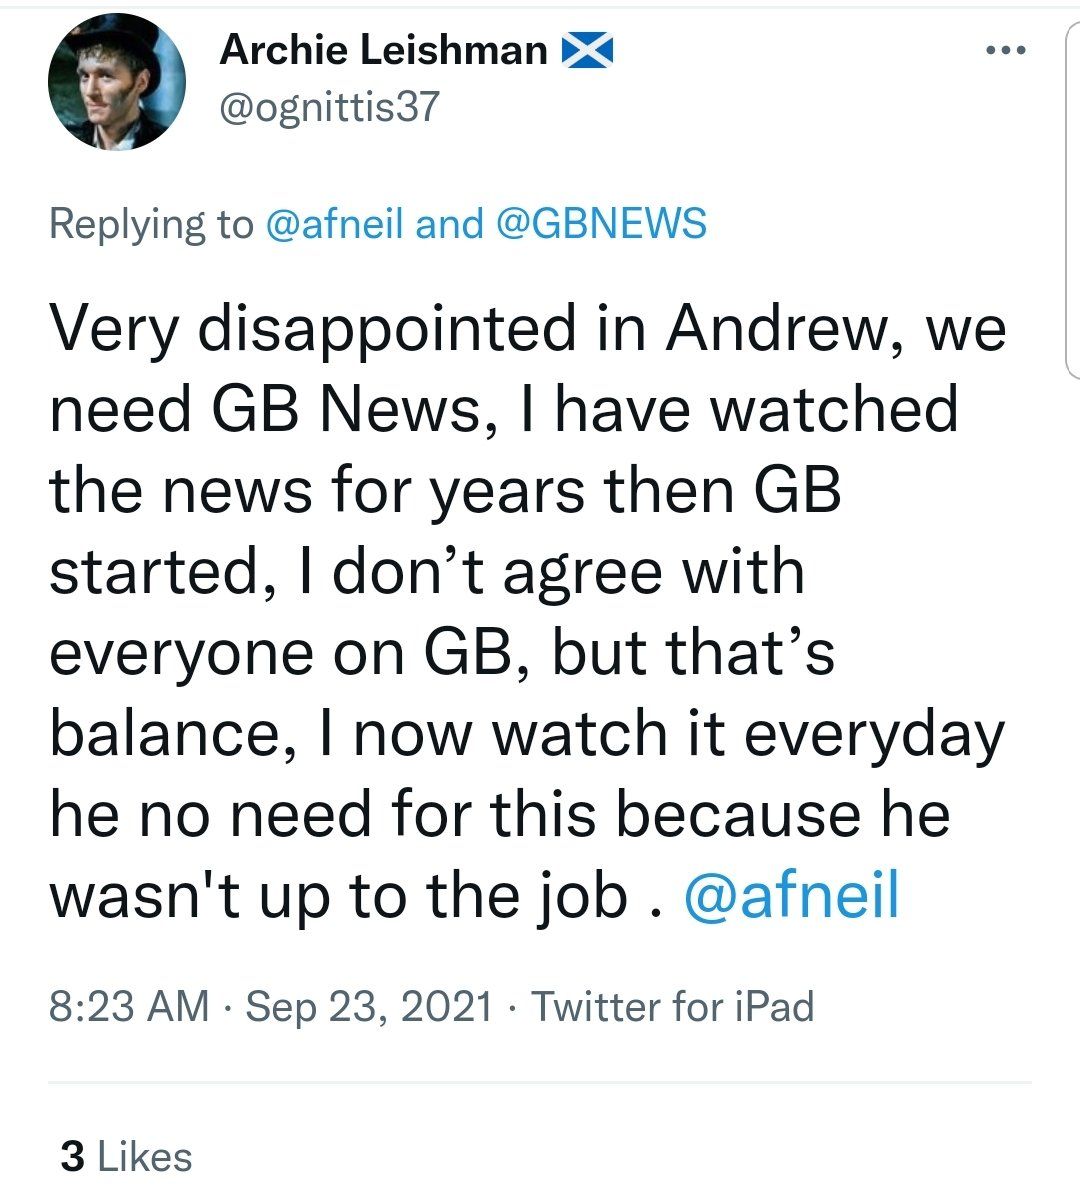Screen dimensions: 1080x1195
Task: Open @GBNEWS in the Replying to line
Action: tap(601, 223)
